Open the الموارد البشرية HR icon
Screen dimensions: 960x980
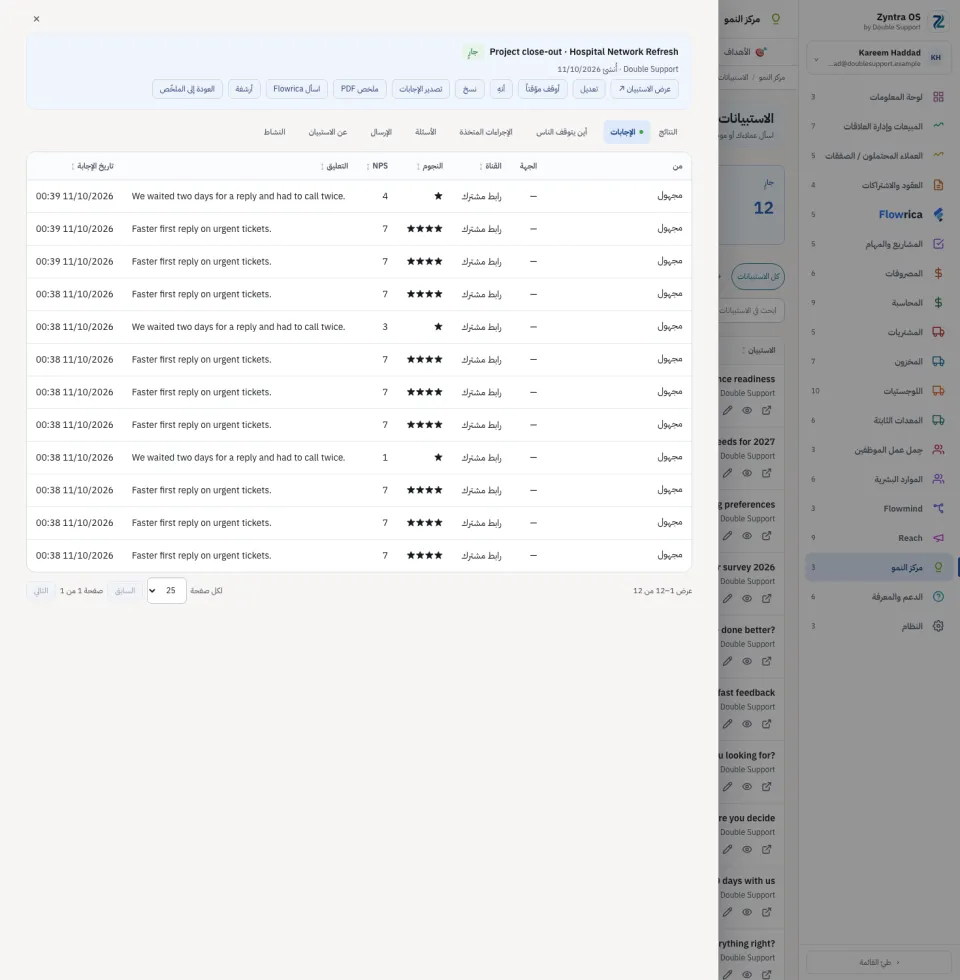[x=938, y=479]
